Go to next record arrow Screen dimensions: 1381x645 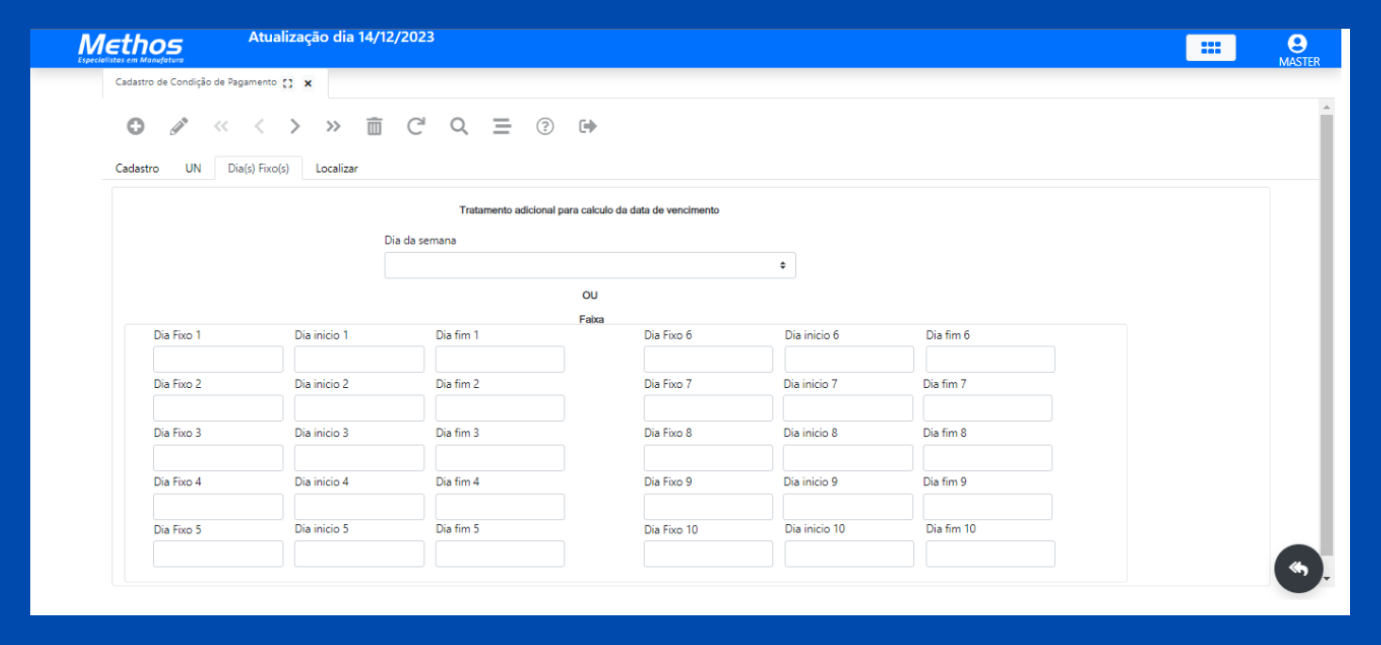pos(295,126)
